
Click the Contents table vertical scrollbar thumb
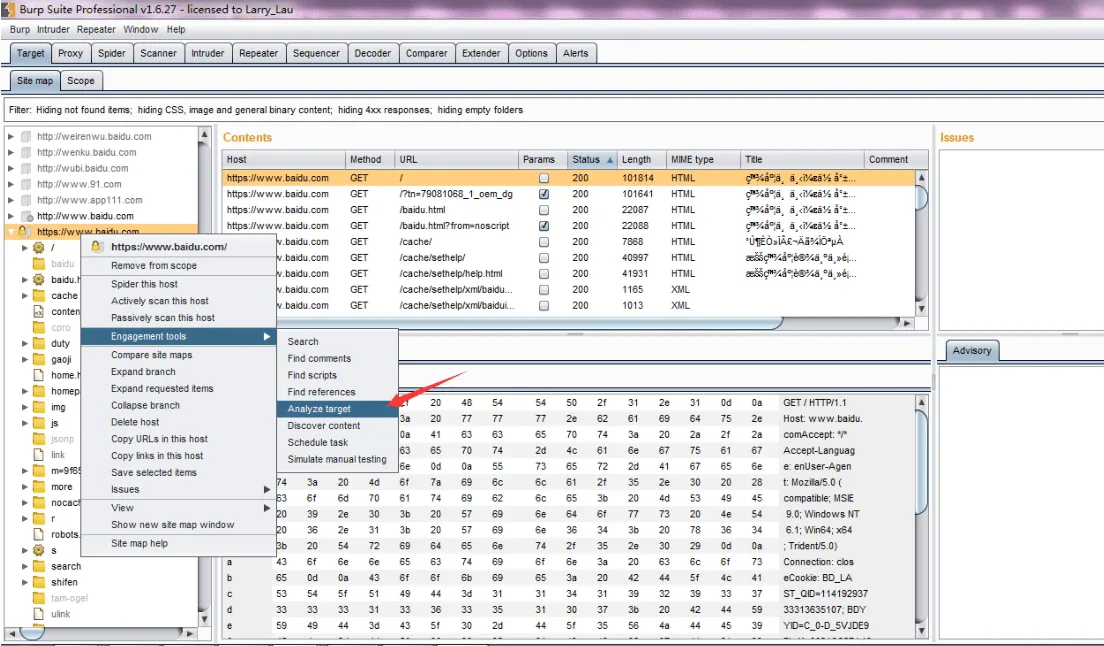pyautogui.click(x=921, y=197)
